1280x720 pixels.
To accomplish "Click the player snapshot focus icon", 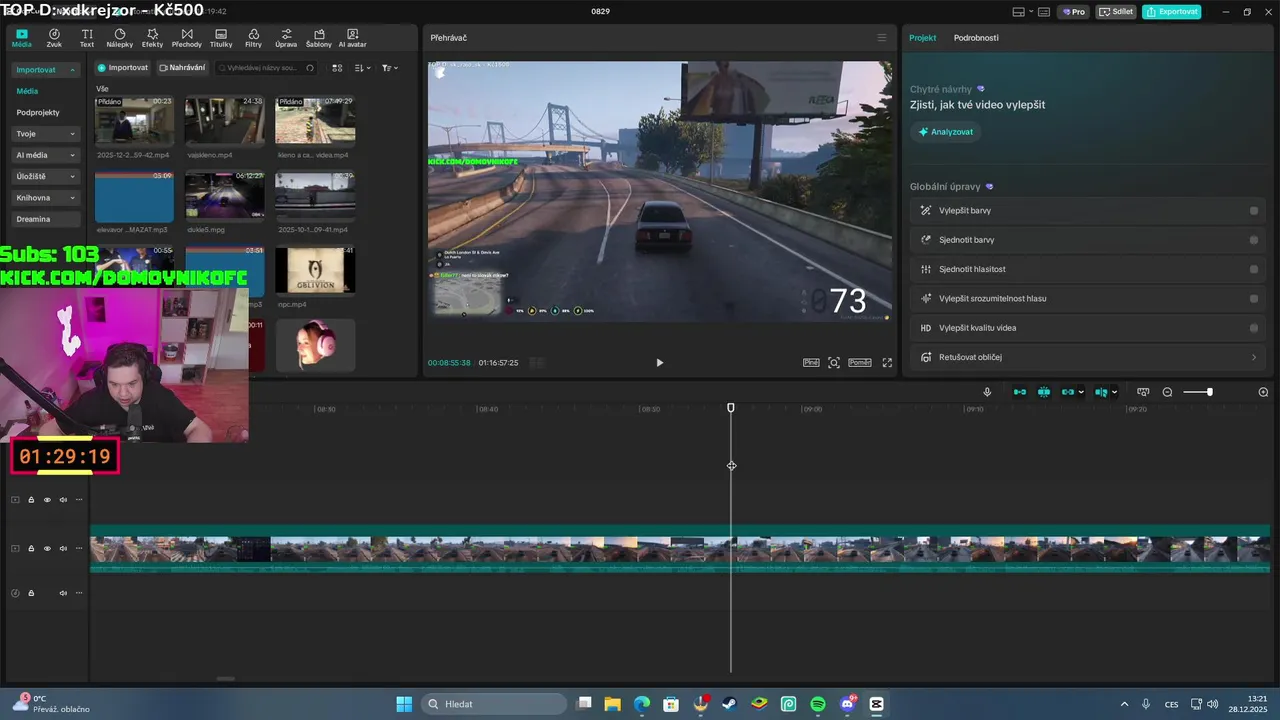I will click(834, 363).
